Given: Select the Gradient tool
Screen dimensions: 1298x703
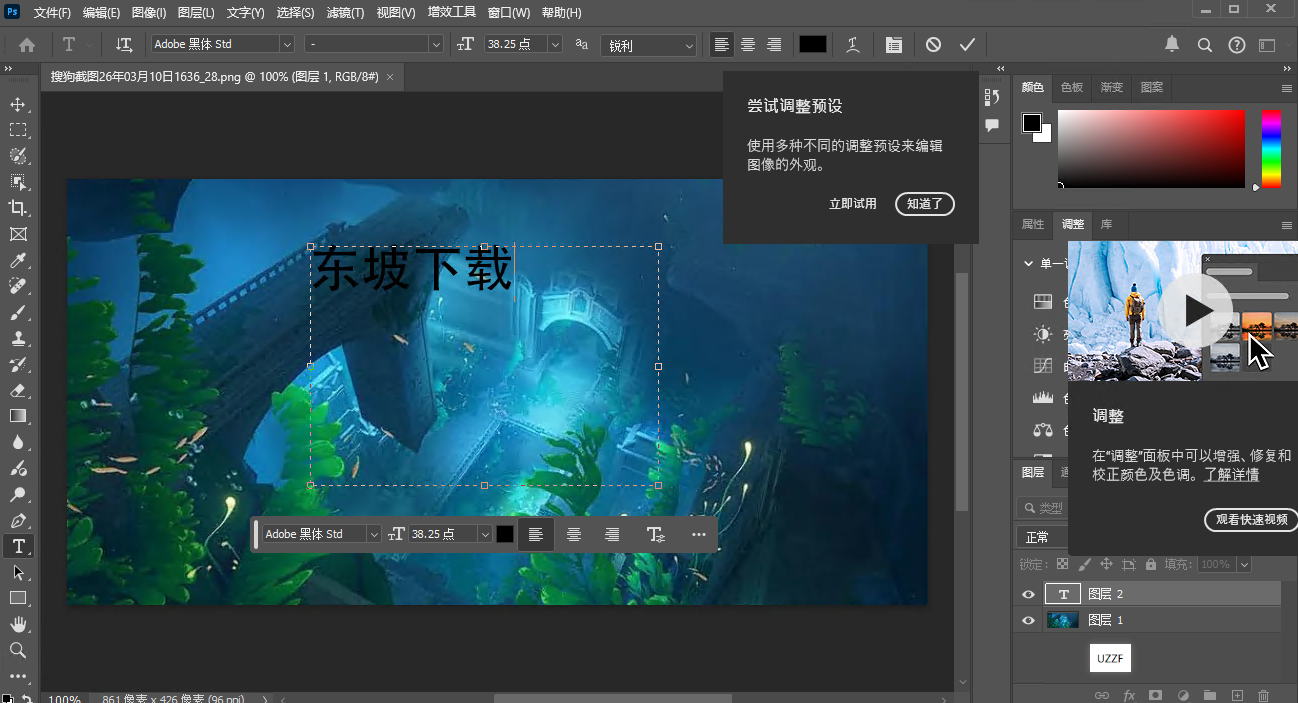Looking at the screenshot, I should coord(18,416).
